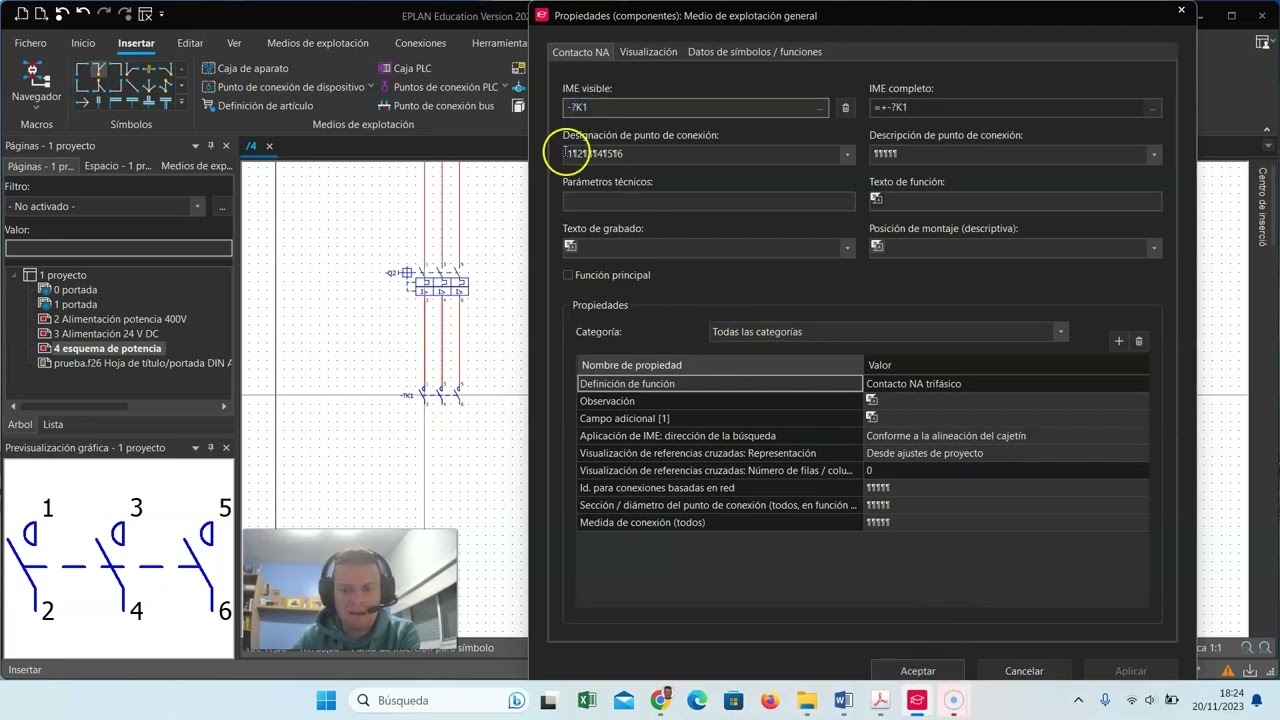This screenshot has width=1280, height=720.
Task: Select page 2 Alimentación potencia 400V
Action: pos(120,319)
